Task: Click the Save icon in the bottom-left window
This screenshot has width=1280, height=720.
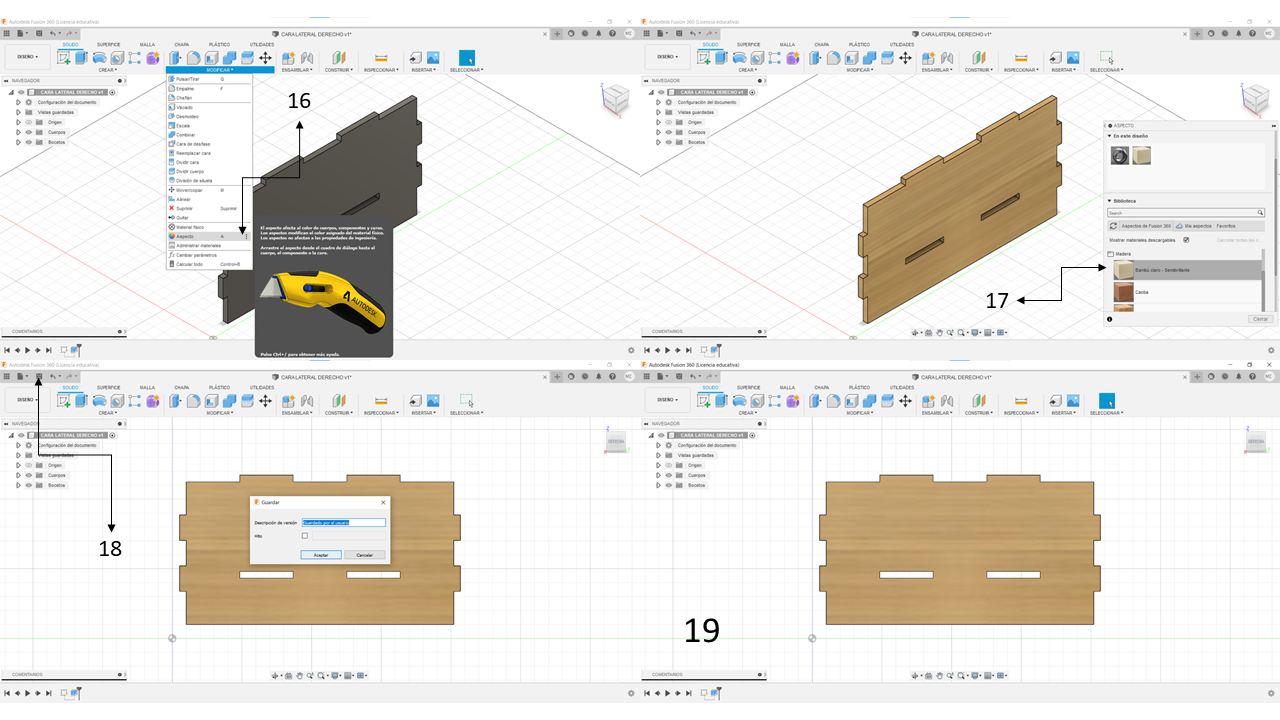Action: click(x=37, y=376)
